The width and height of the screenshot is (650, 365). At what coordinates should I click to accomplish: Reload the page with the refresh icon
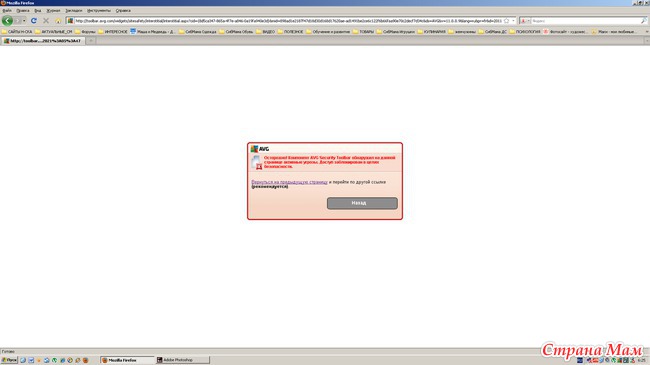click(34, 20)
